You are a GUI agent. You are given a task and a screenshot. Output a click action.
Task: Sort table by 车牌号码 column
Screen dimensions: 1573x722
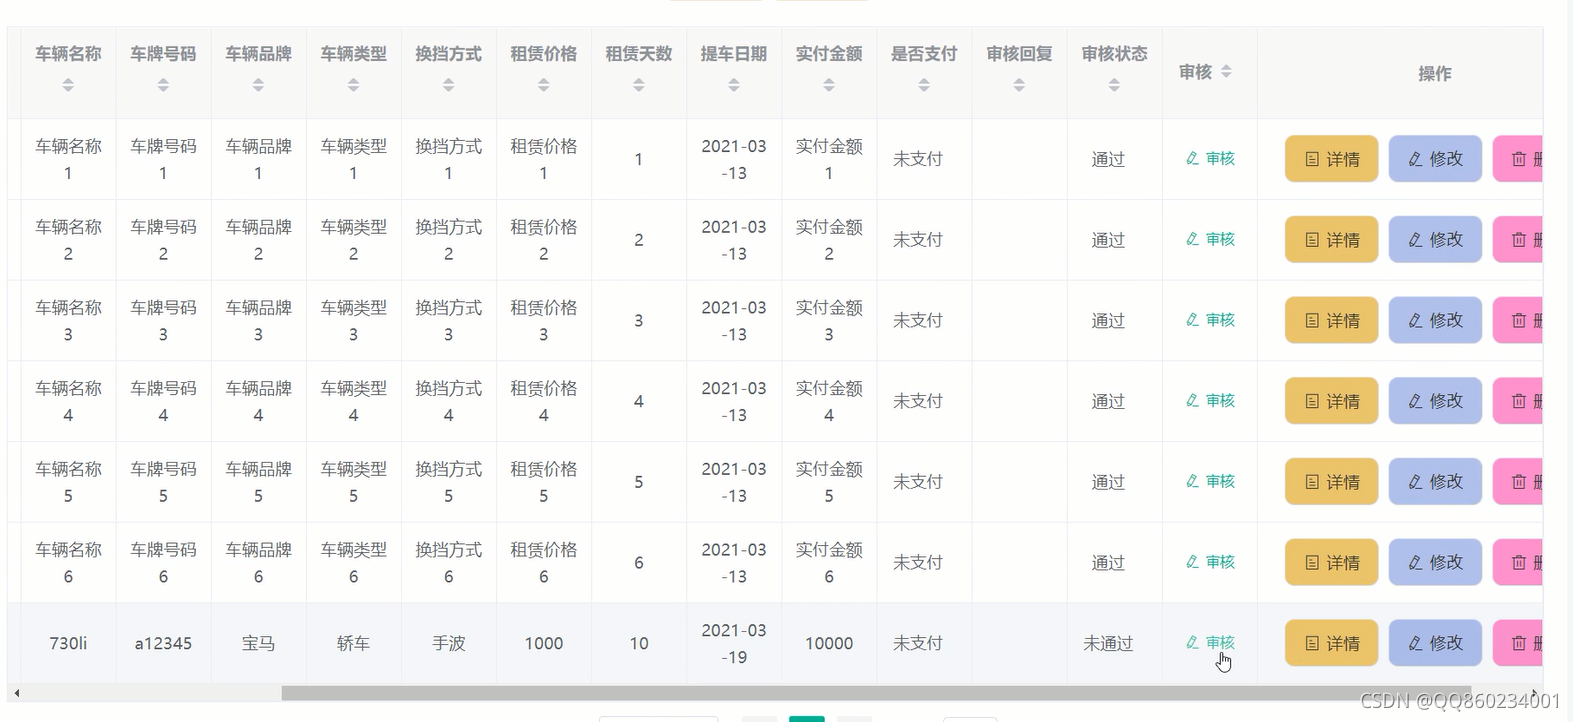[x=163, y=85]
